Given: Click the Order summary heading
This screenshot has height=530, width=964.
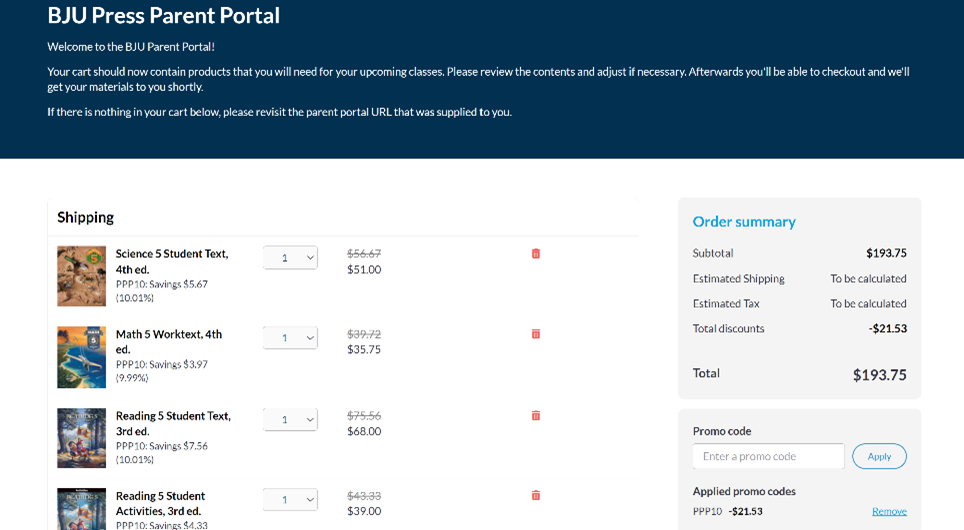Looking at the screenshot, I should click(x=744, y=222).
